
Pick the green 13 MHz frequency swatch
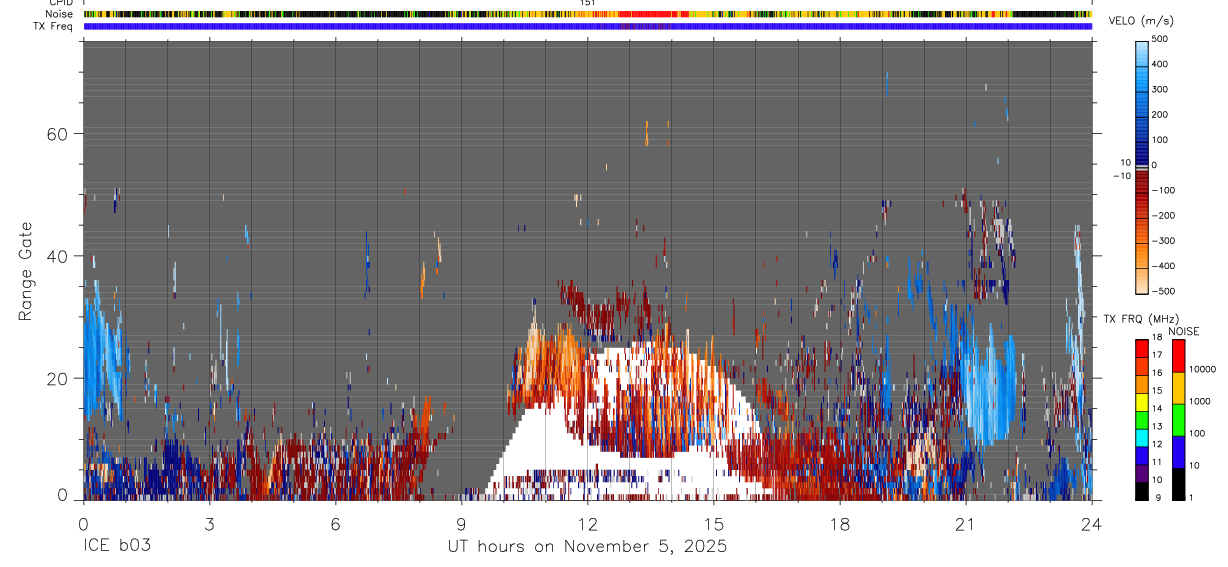[1141, 421]
